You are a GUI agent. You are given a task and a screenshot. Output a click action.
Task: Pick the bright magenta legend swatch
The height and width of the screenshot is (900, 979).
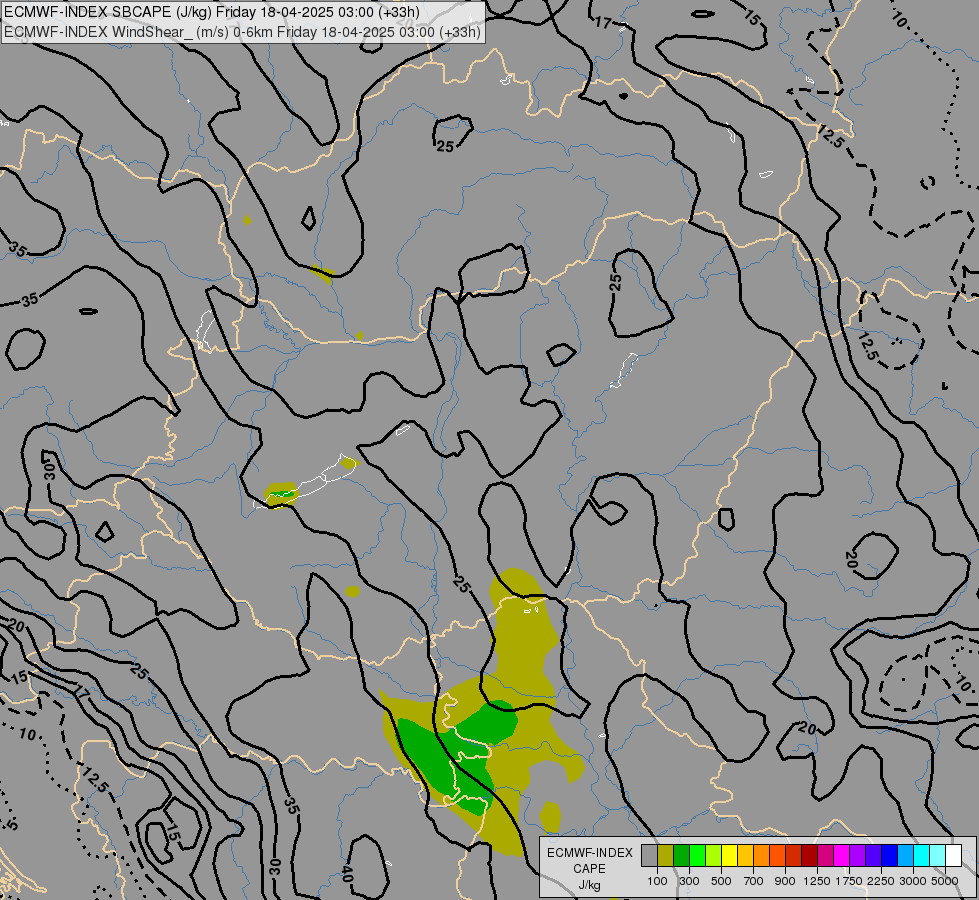click(842, 855)
